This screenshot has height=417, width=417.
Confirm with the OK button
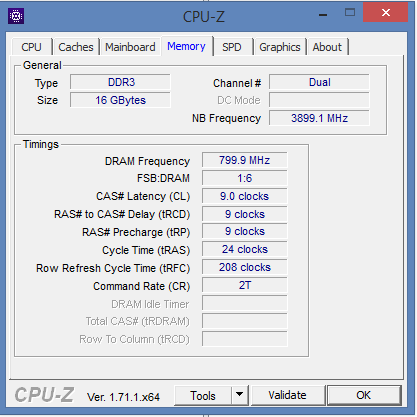pyautogui.click(x=364, y=396)
